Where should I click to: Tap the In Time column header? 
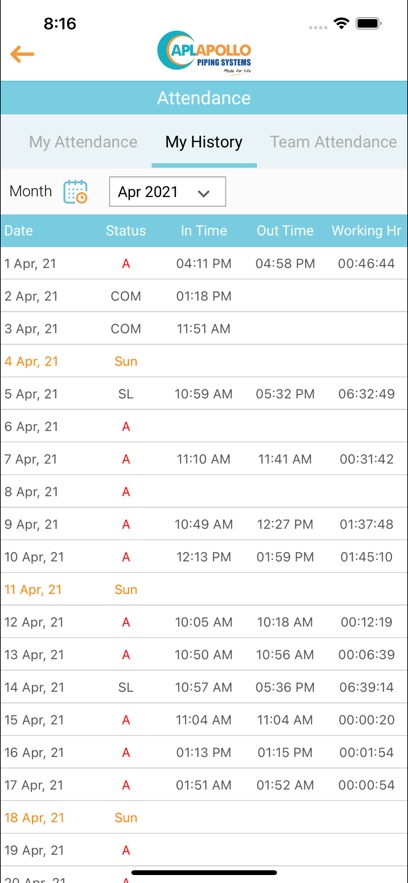tap(204, 230)
